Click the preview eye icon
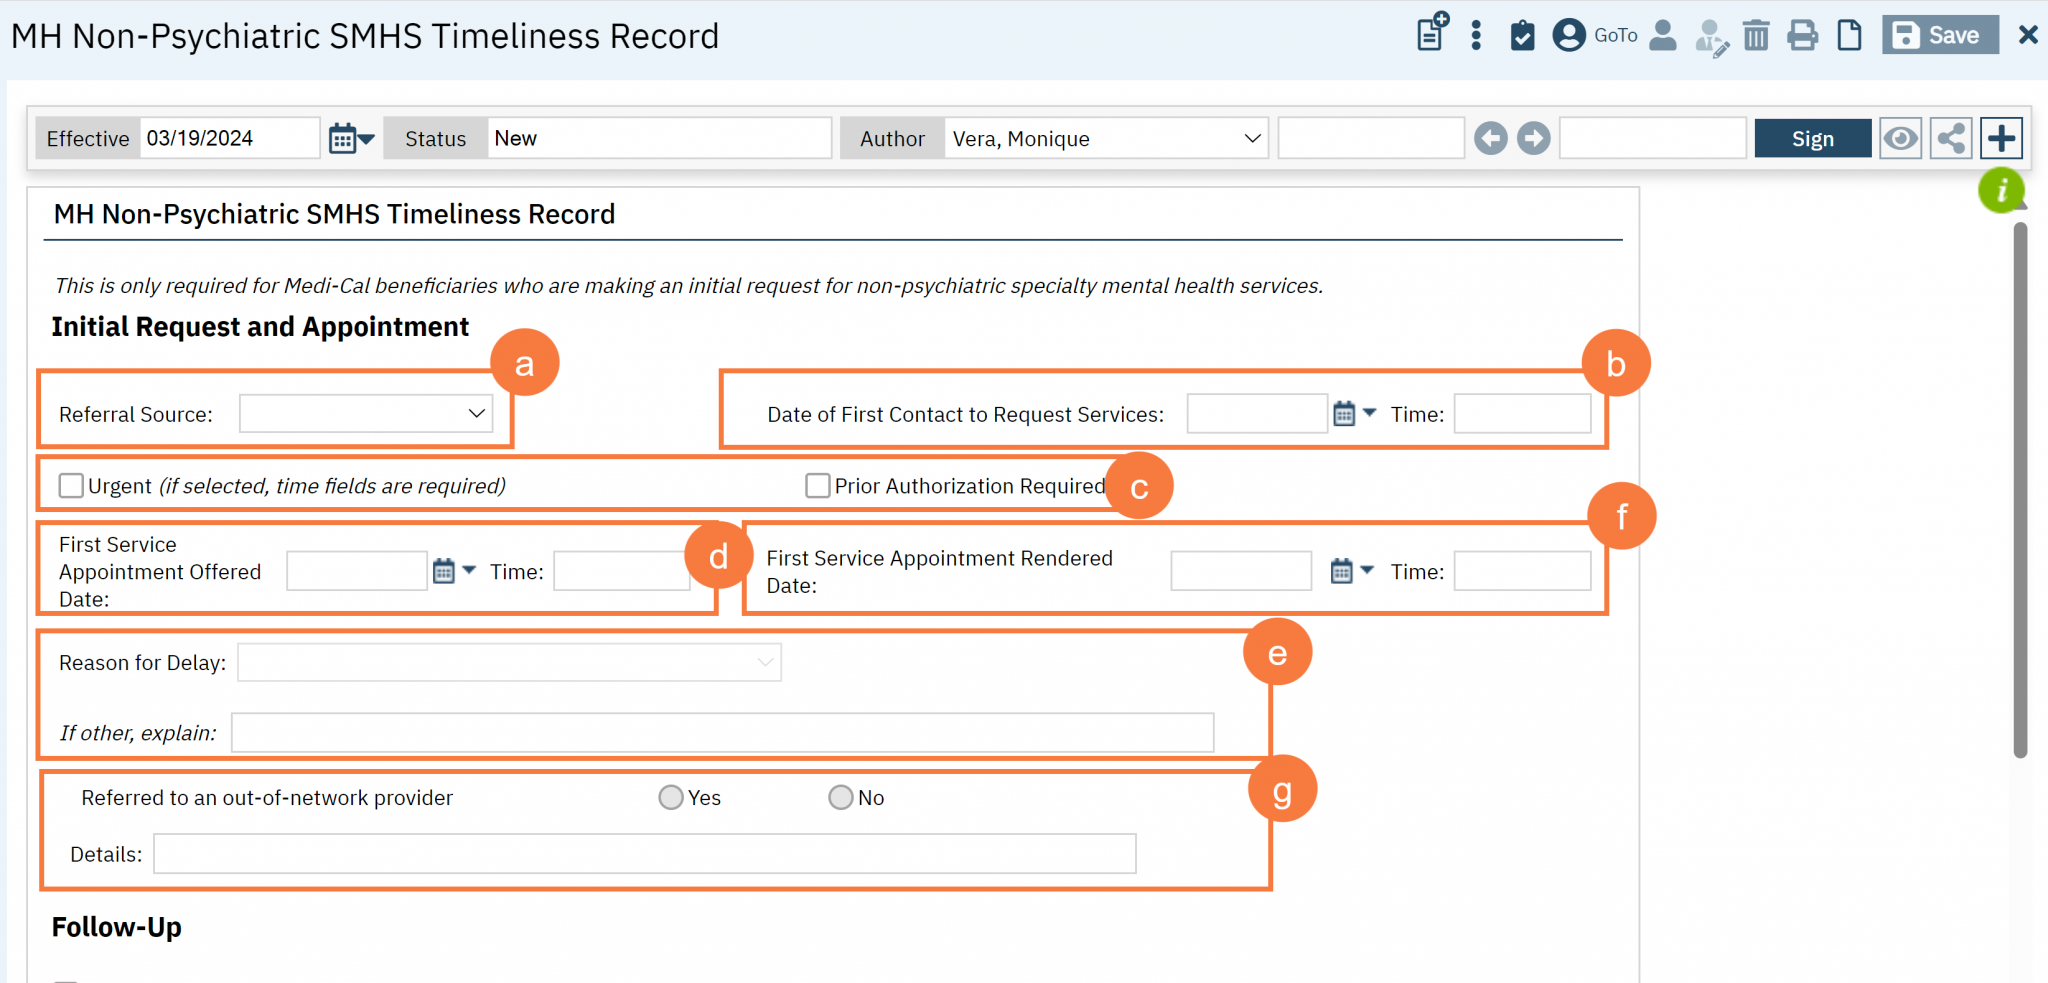The image size is (2048, 983). click(x=1901, y=138)
